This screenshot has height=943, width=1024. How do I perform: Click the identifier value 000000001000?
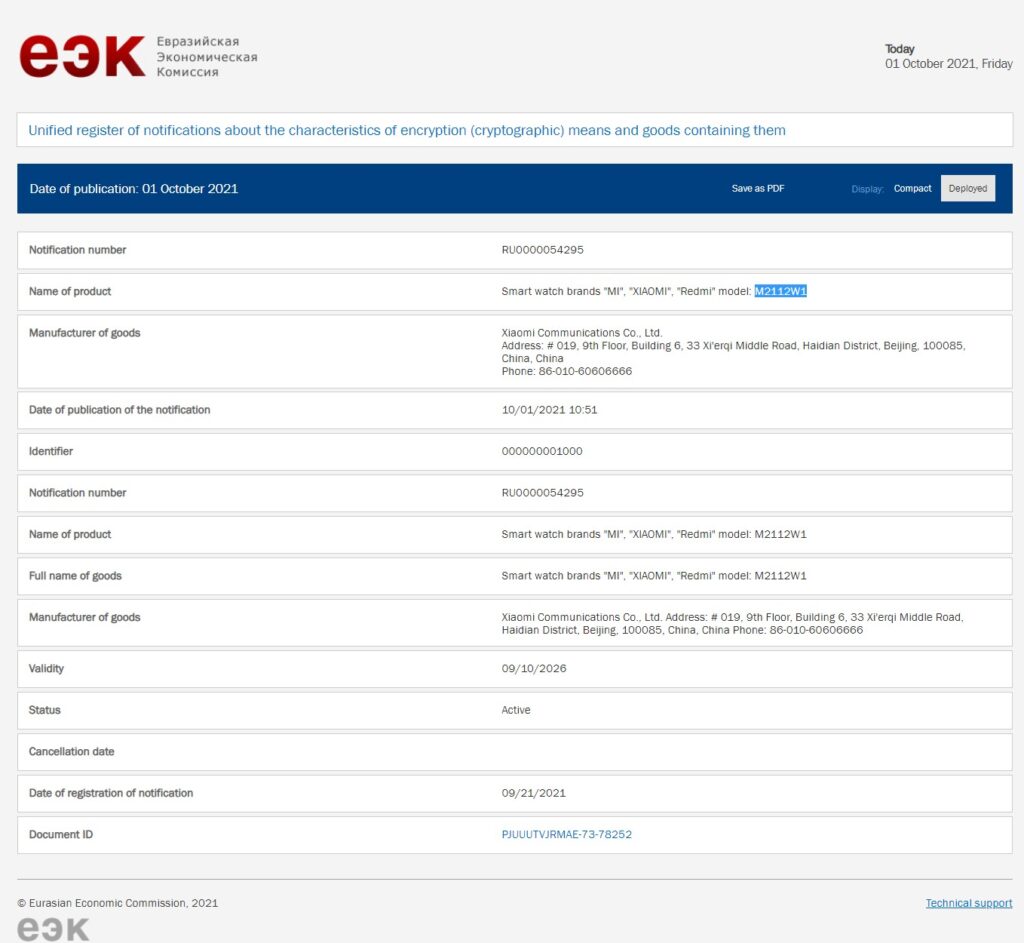point(541,451)
